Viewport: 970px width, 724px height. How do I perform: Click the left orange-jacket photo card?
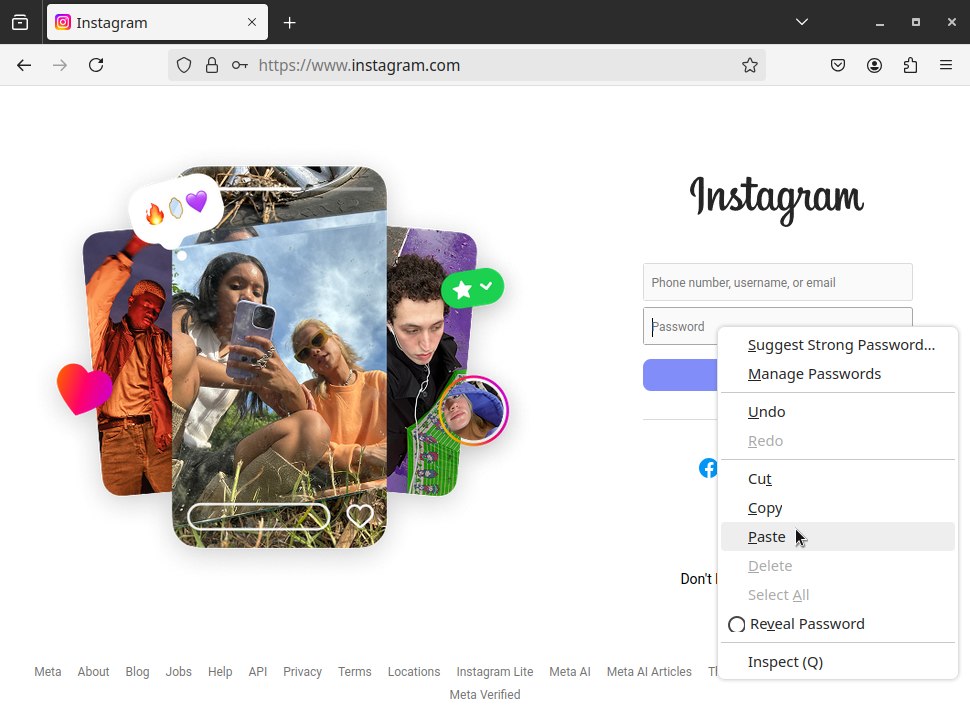128,362
